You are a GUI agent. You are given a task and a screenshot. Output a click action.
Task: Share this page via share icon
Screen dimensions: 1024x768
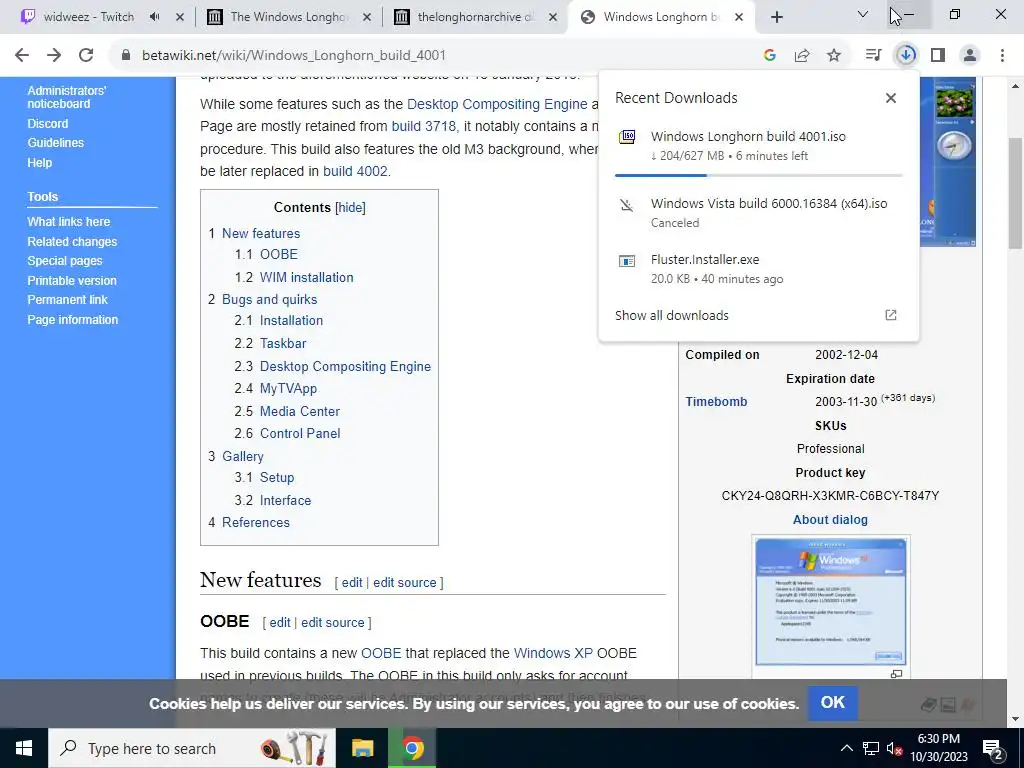[x=802, y=56]
